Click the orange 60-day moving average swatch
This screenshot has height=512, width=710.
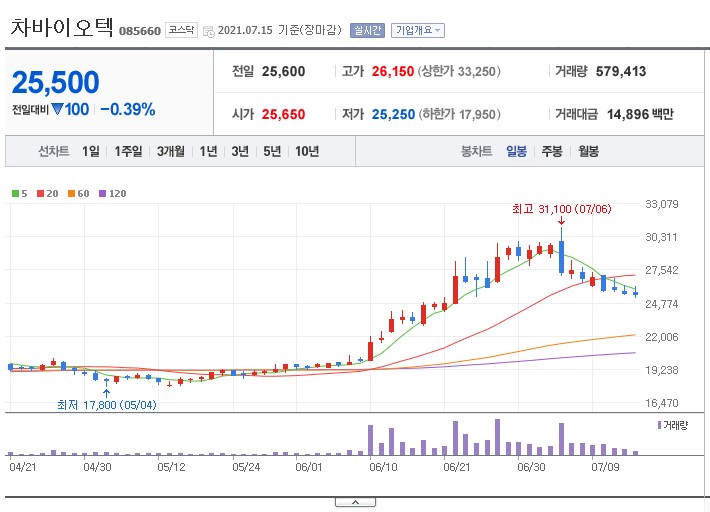click(x=71, y=194)
